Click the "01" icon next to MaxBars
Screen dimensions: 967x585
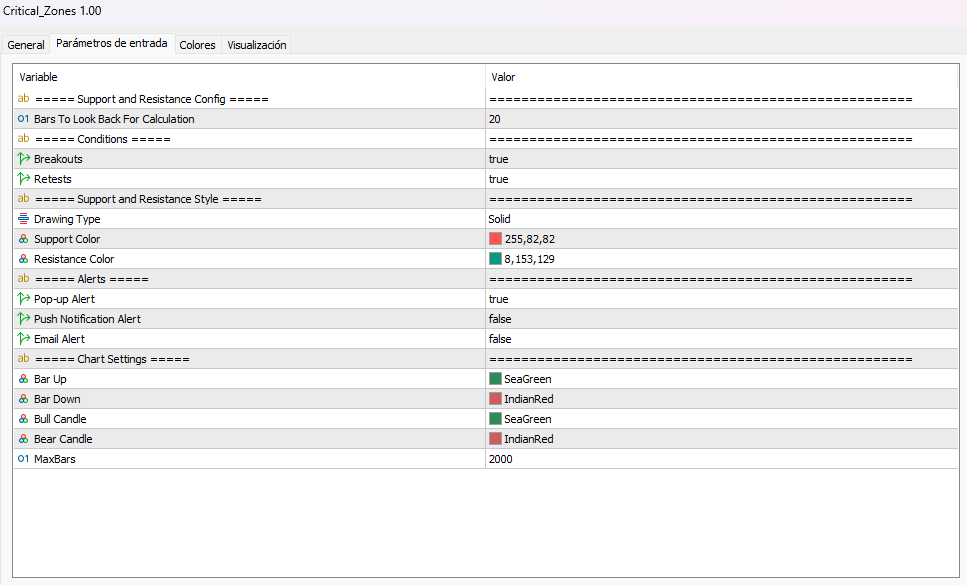coord(22,458)
